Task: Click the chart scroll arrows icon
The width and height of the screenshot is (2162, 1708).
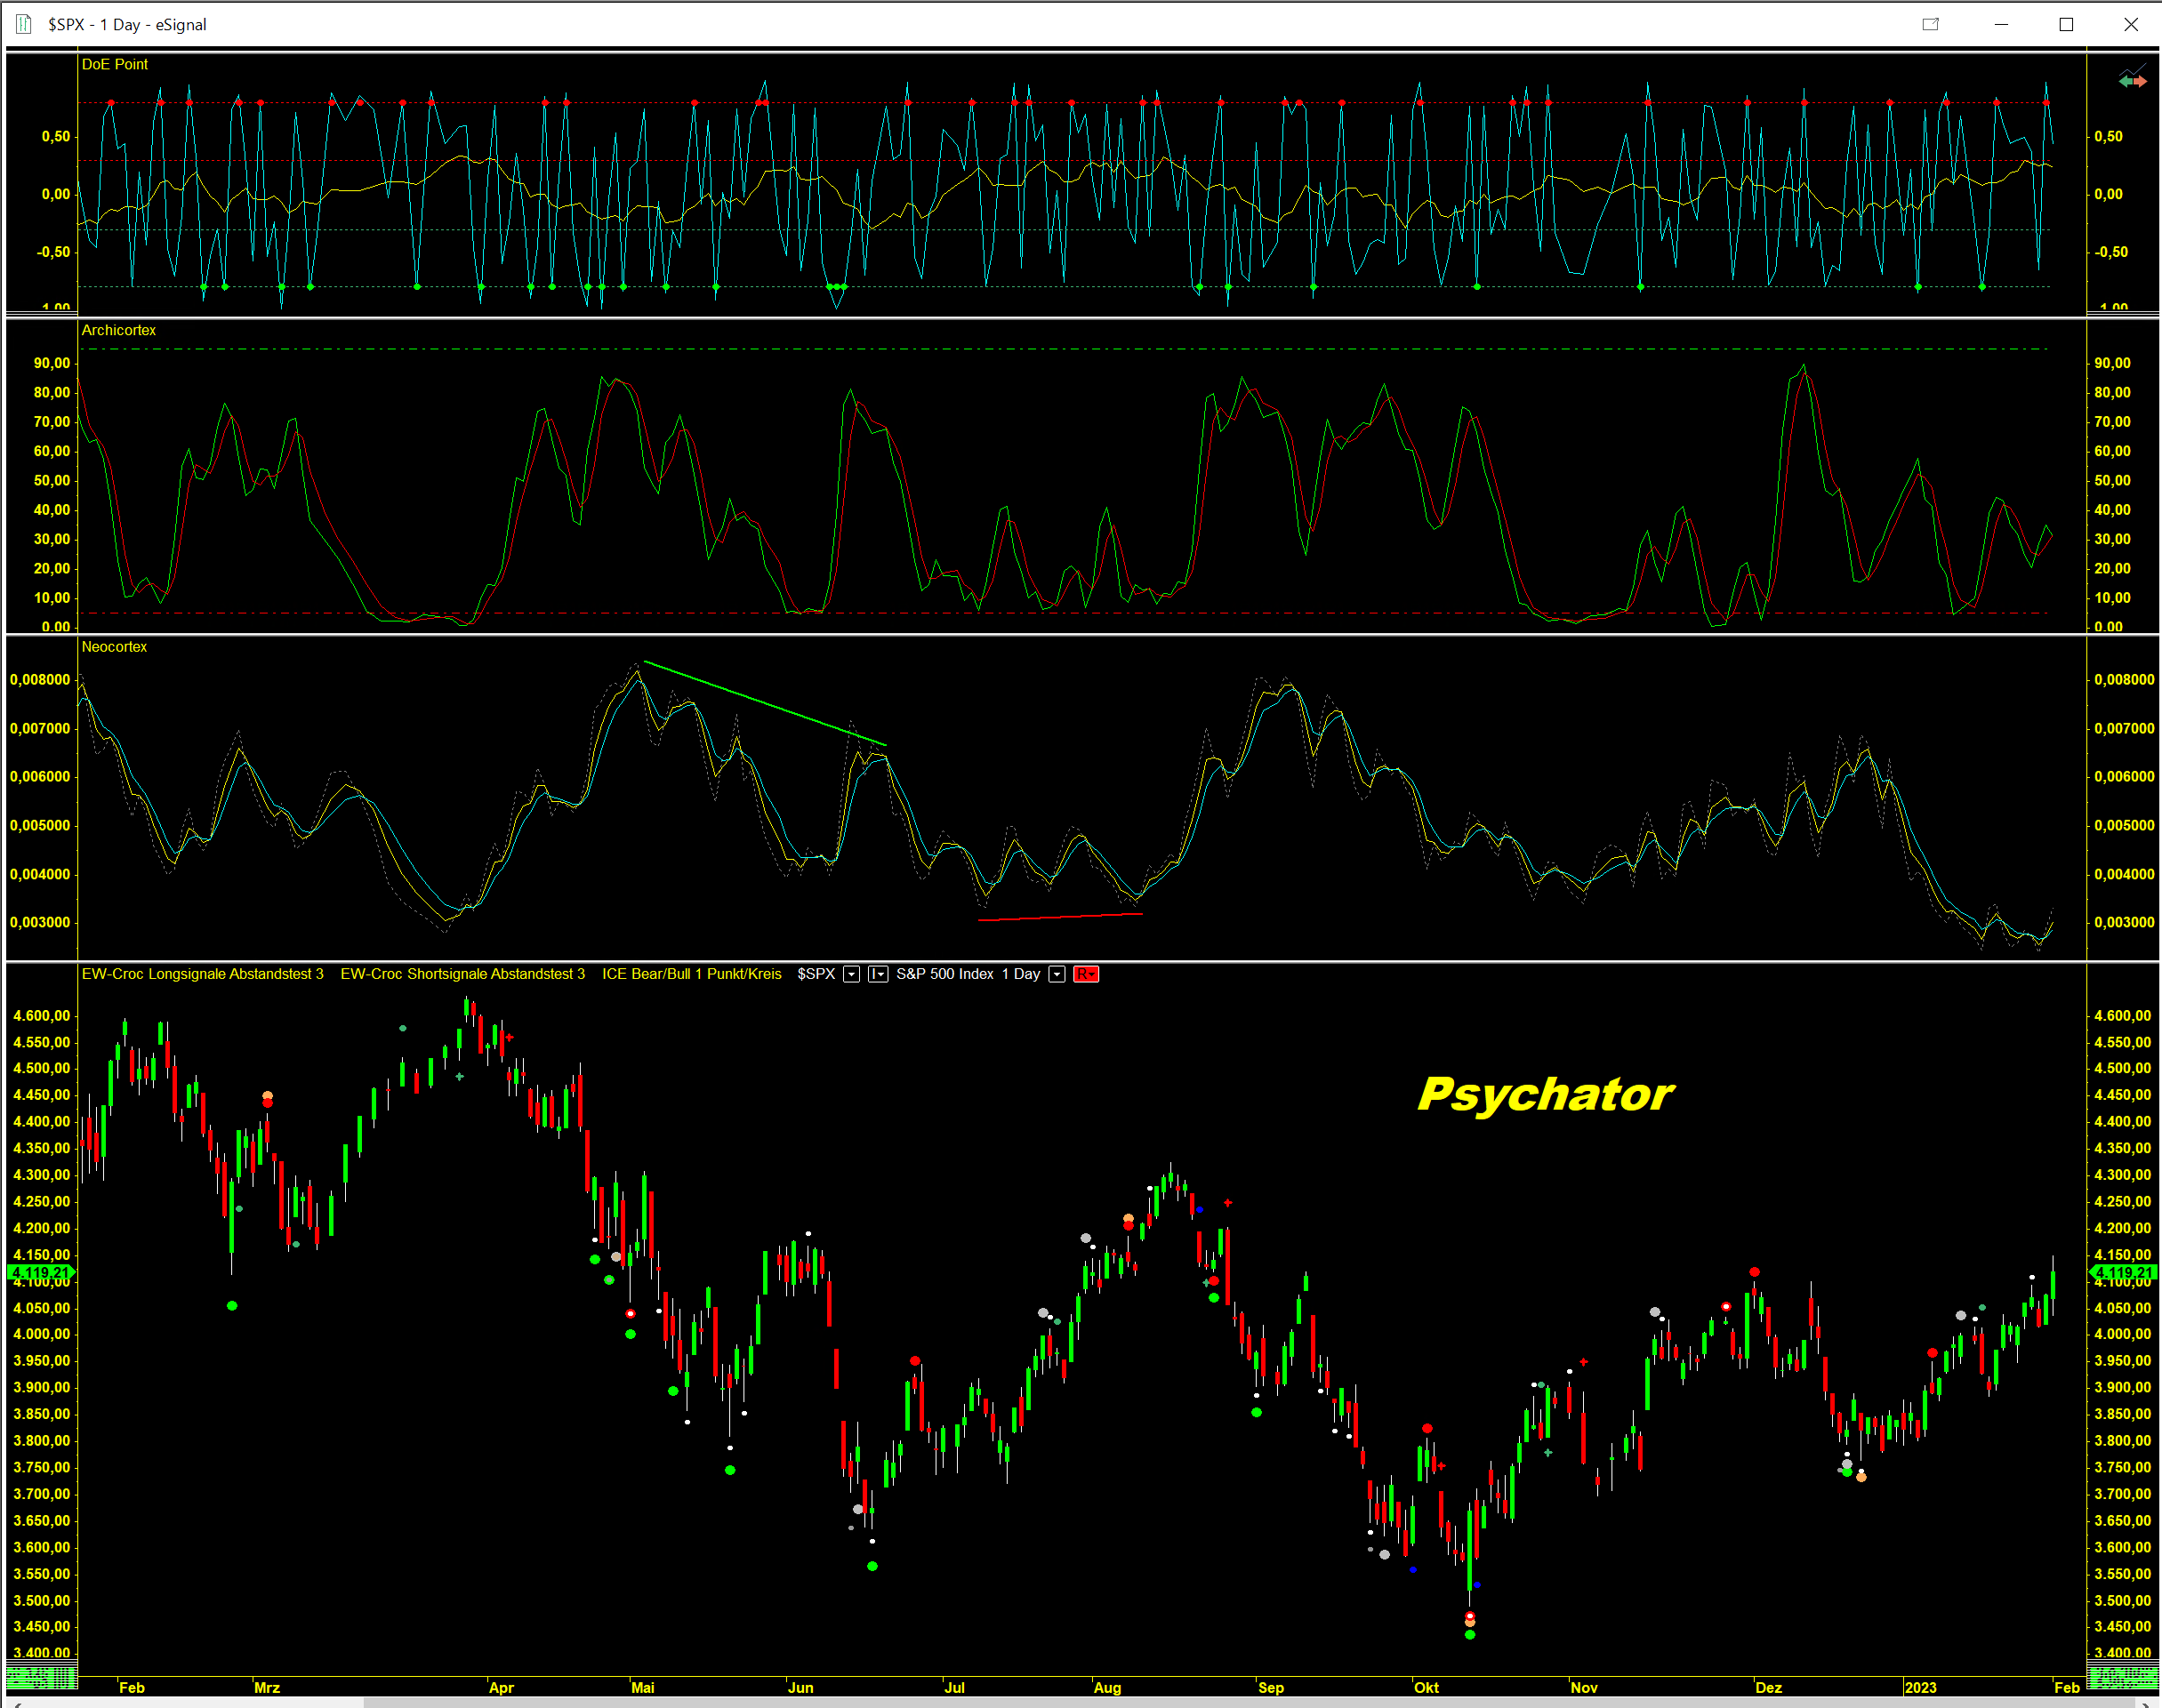Action: (2132, 79)
